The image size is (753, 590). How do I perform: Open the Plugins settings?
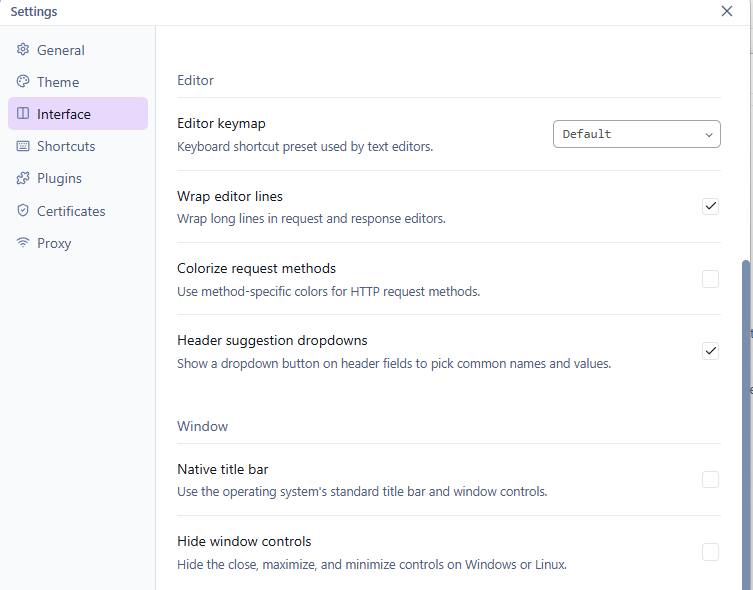click(x=78, y=178)
